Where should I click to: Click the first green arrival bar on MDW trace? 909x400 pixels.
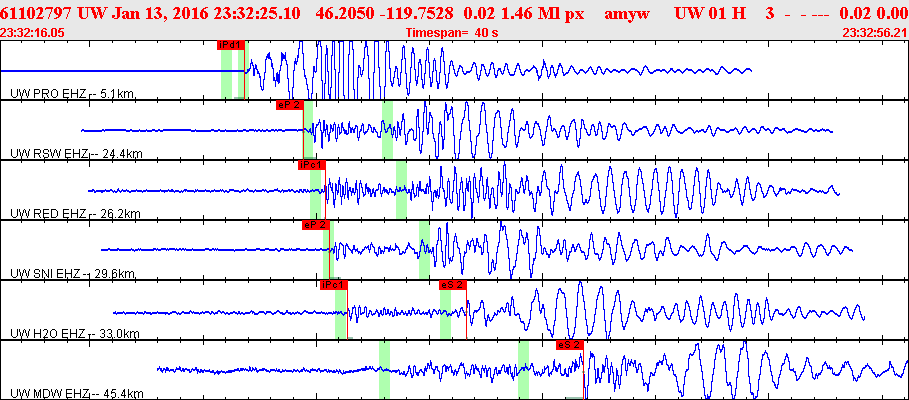pos(384,370)
